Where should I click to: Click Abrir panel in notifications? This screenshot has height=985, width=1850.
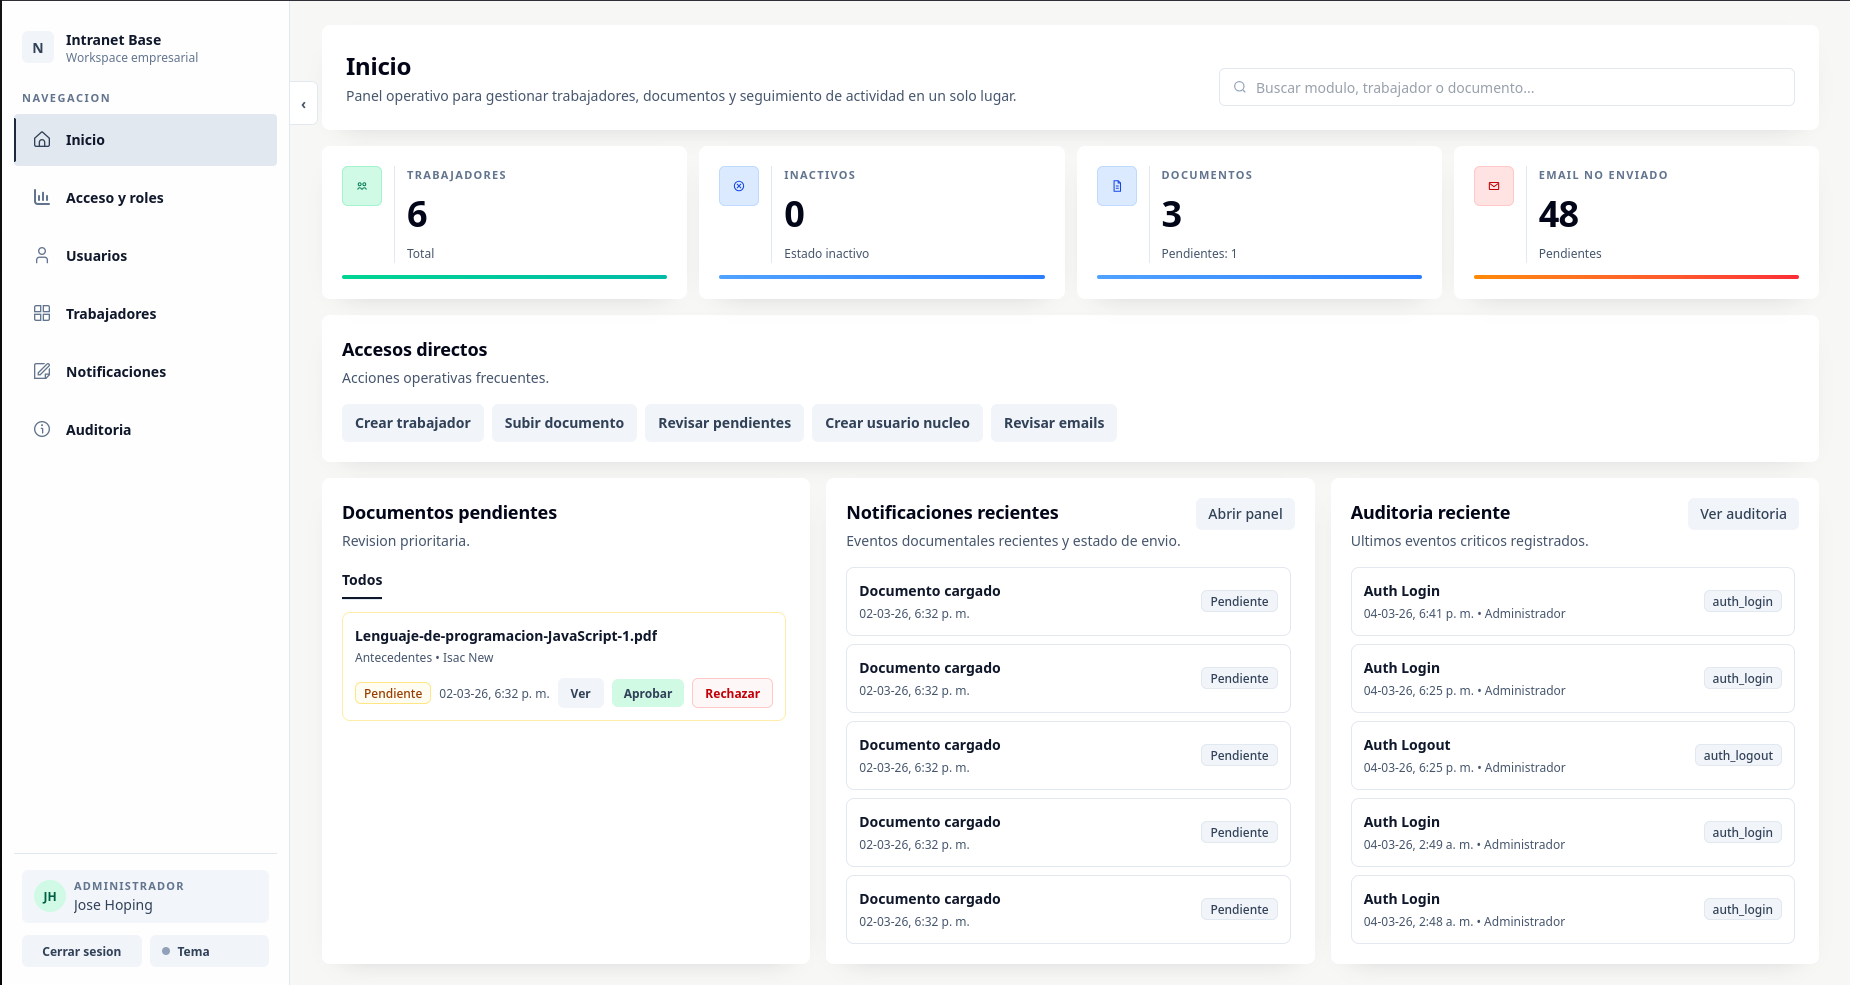tap(1245, 514)
